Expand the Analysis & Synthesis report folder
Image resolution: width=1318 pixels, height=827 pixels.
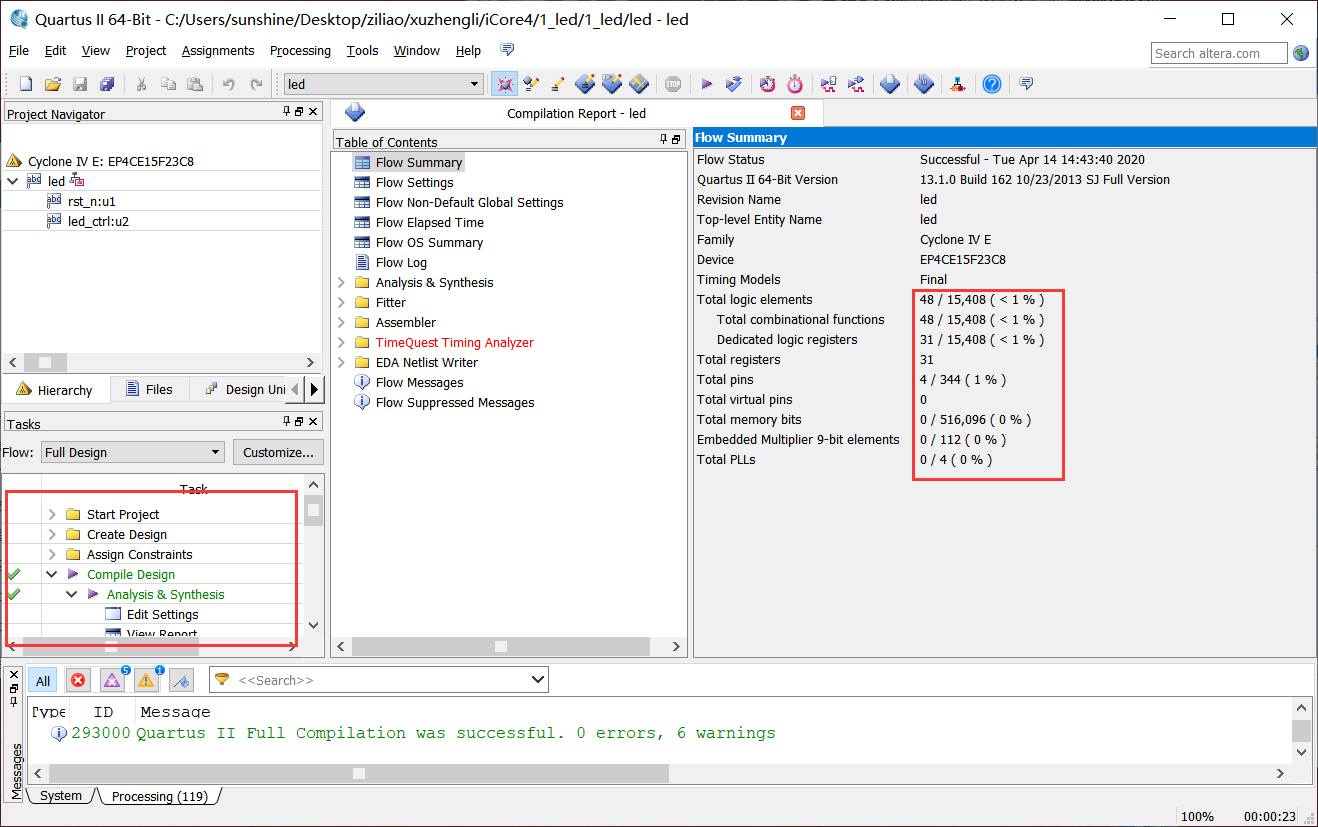pos(341,283)
